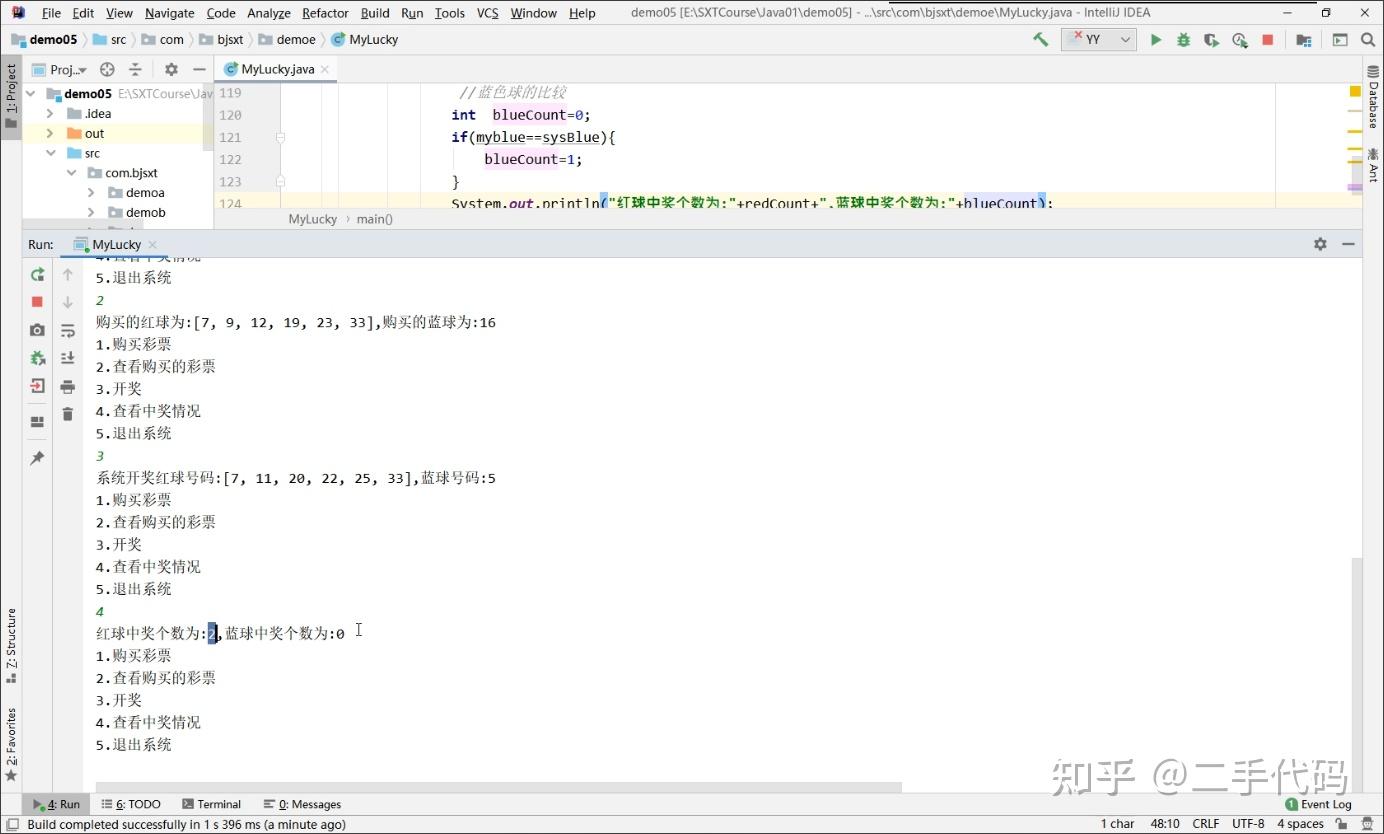The width and height of the screenshot is (1384, 834).
Task: Open the 2: Favorites side tab
Action: 11,744
